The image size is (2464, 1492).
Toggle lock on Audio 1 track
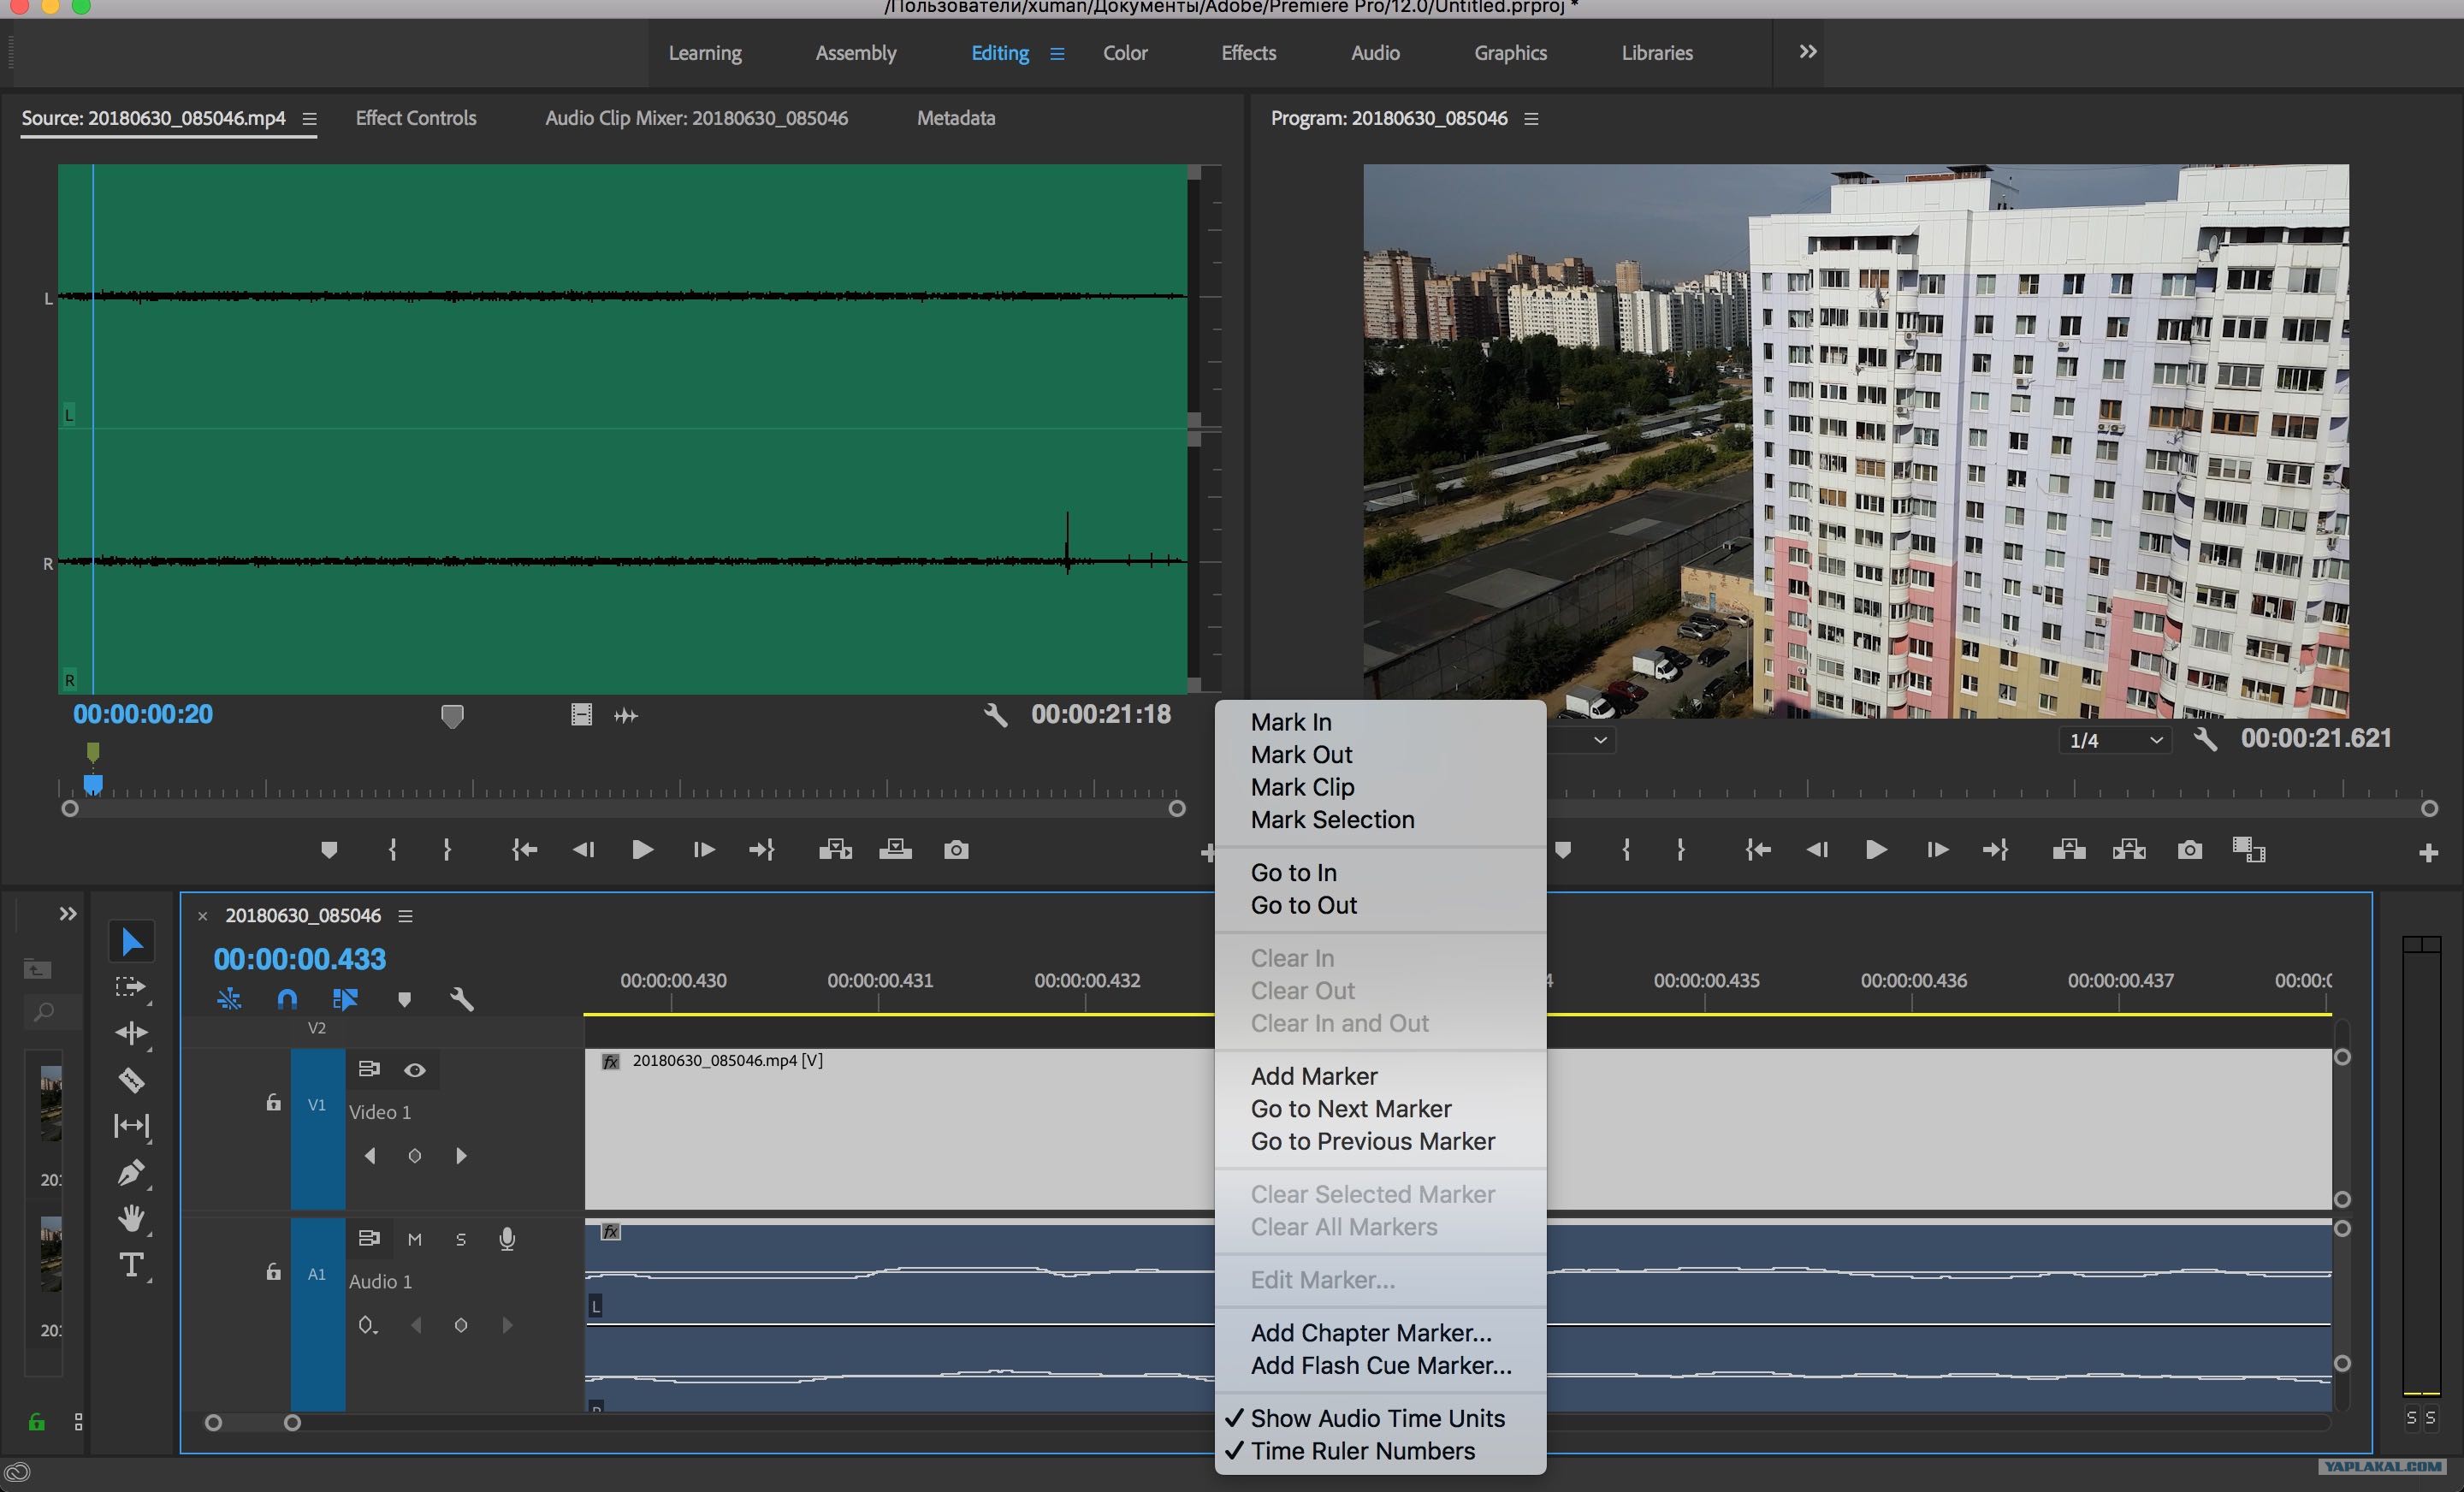pos(273,1271)
